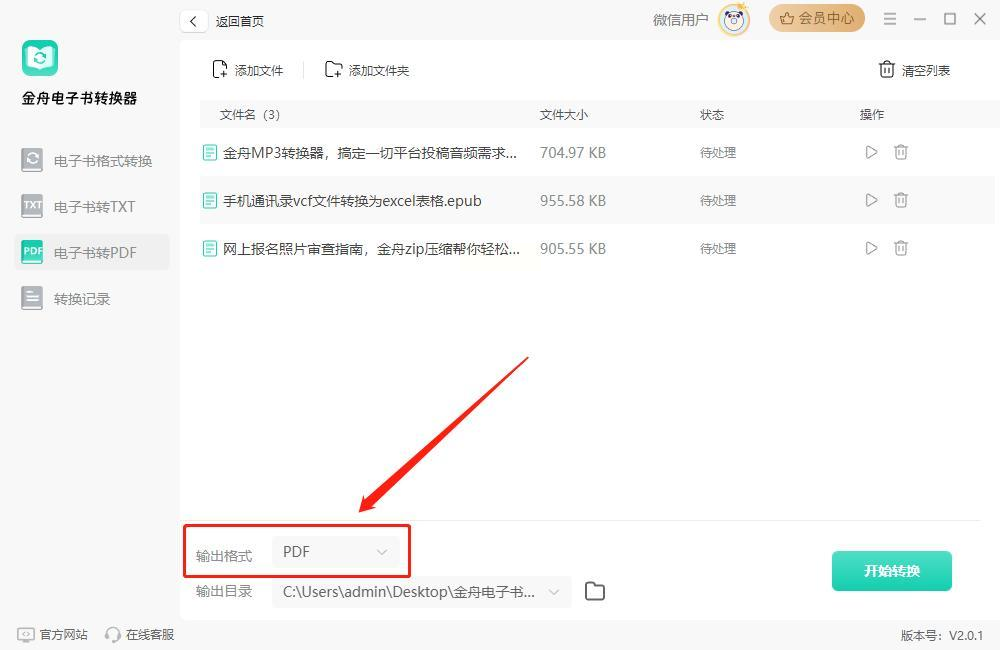
Task: Click the 微信用户 username text
Action: coord(680,20)
